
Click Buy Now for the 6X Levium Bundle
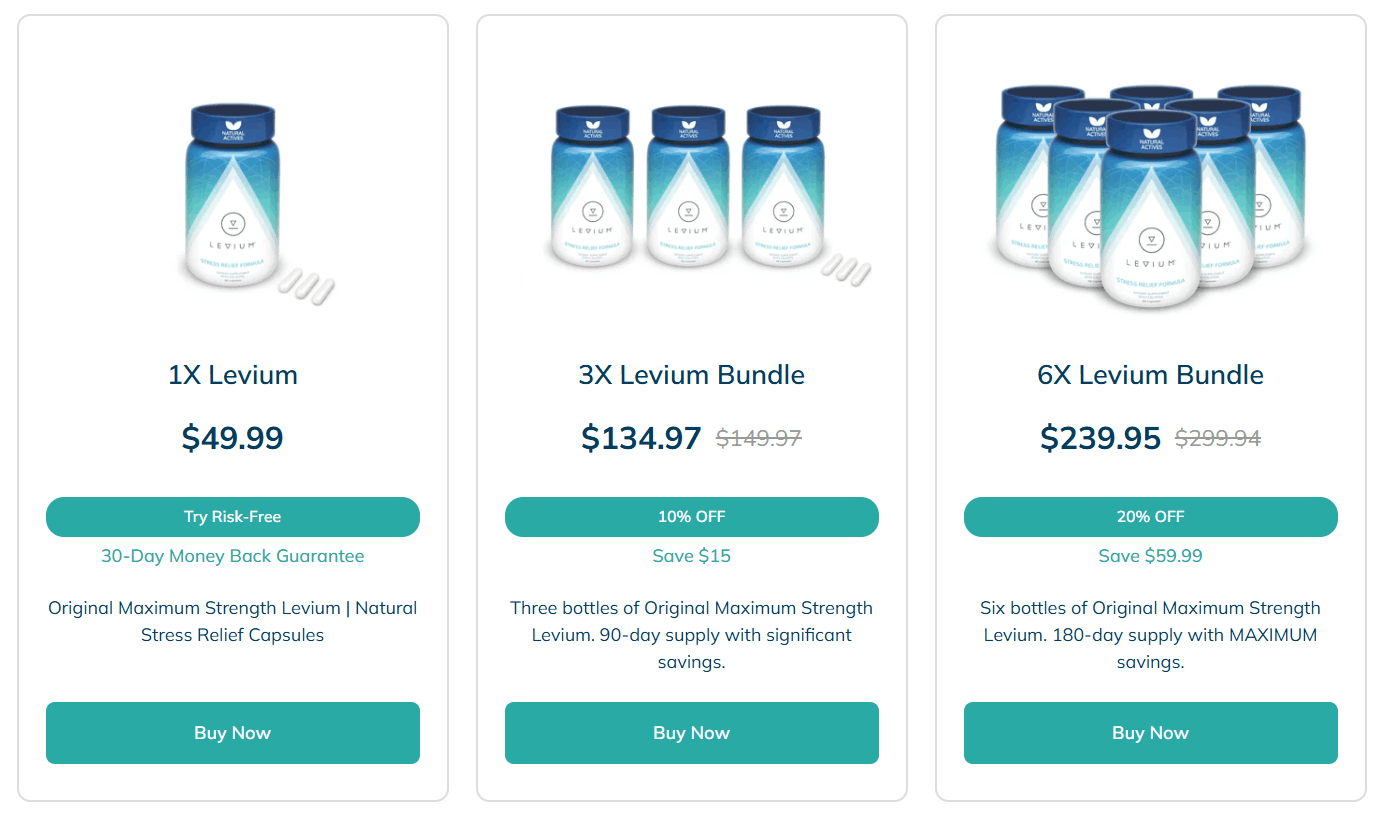[1150, 732]
